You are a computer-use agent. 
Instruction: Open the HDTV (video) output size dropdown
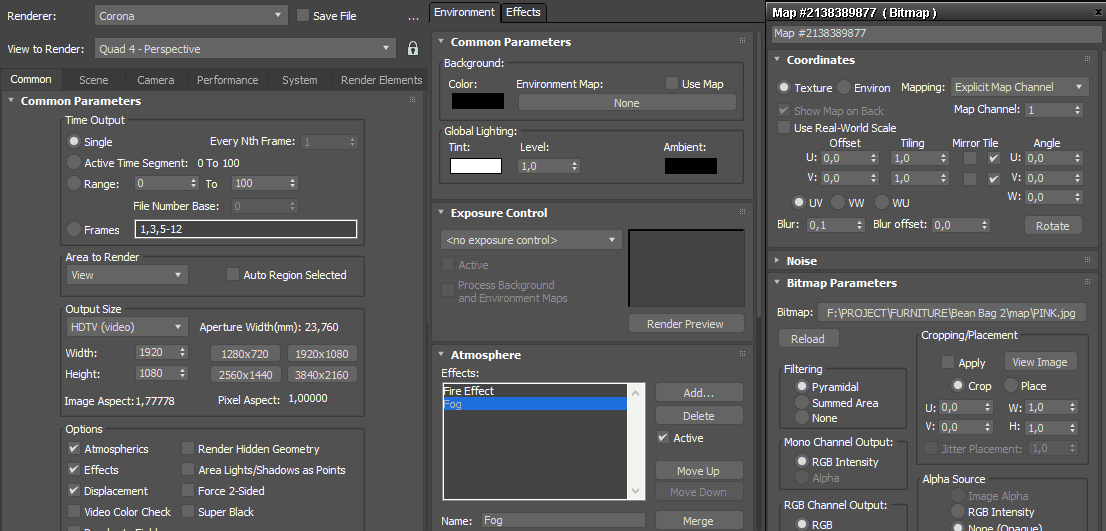coord(127,327)
